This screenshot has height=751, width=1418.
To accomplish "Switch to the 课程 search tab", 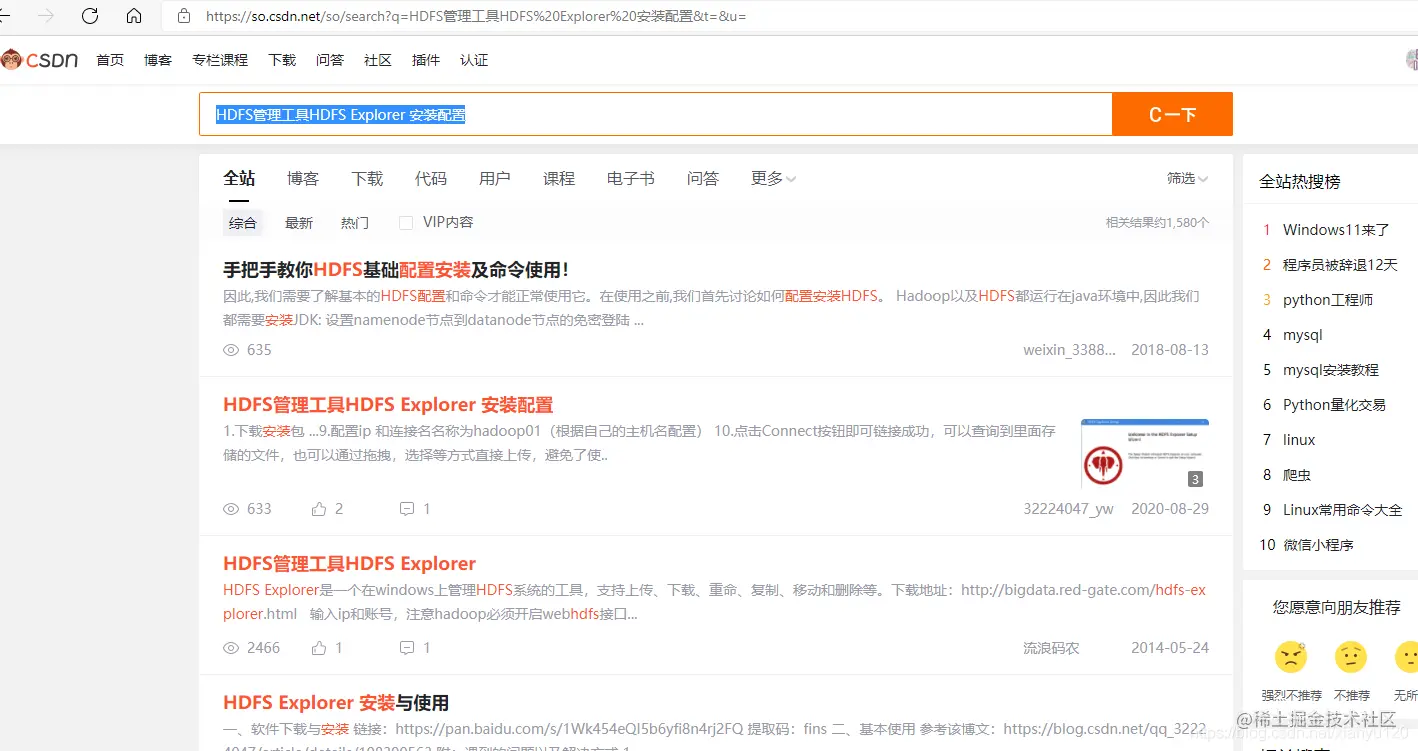I will [559, 179].
